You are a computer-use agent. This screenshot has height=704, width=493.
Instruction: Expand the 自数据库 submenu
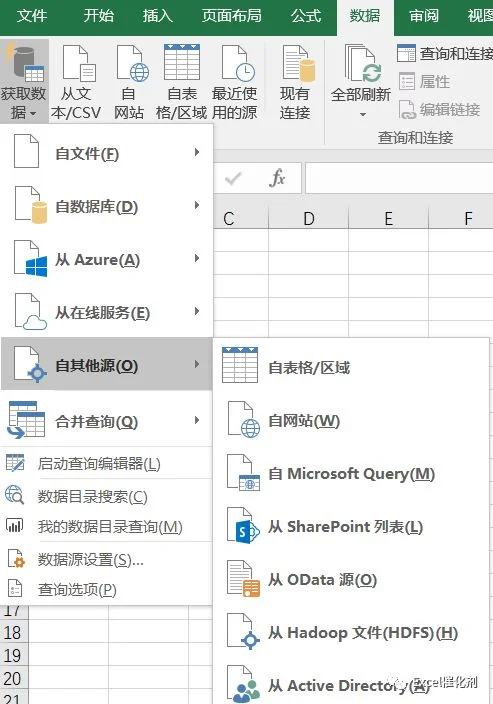(x=106, y=206)
